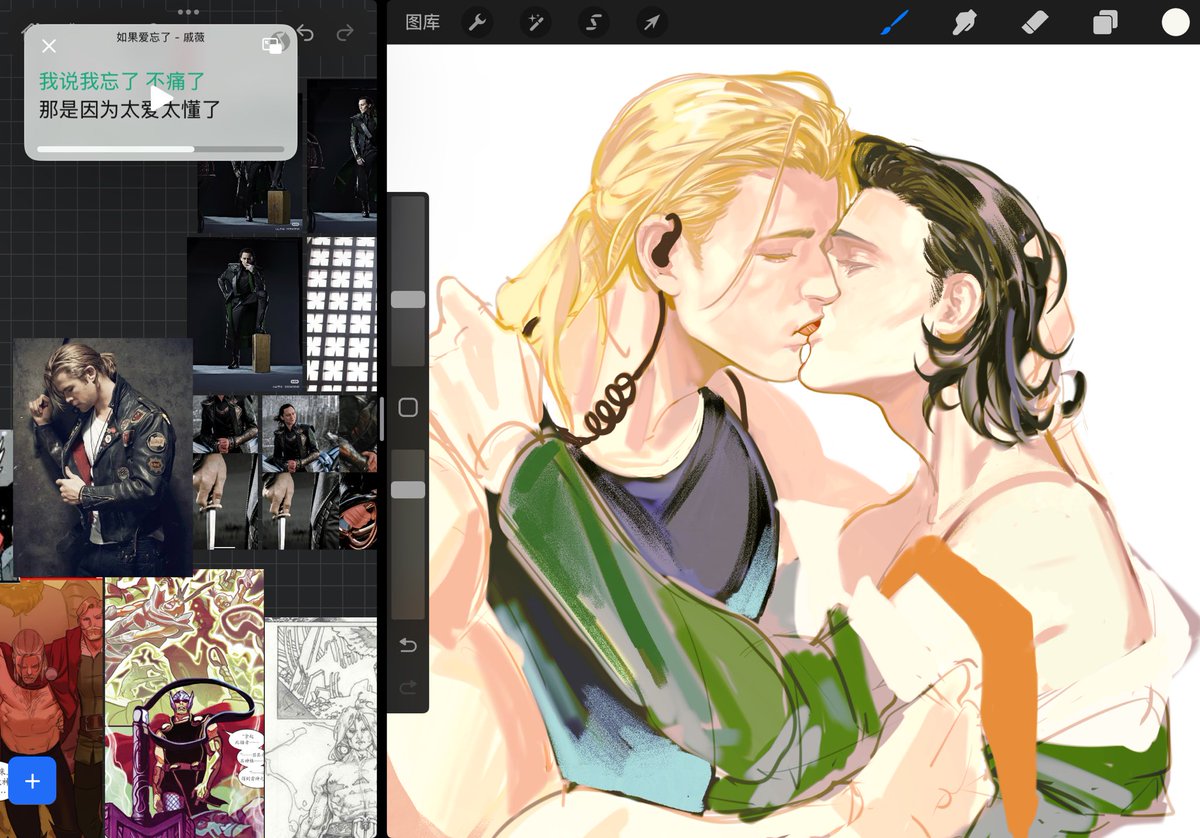Play the paused song in overlay
1200x838 pixels.
click(160, 98)
